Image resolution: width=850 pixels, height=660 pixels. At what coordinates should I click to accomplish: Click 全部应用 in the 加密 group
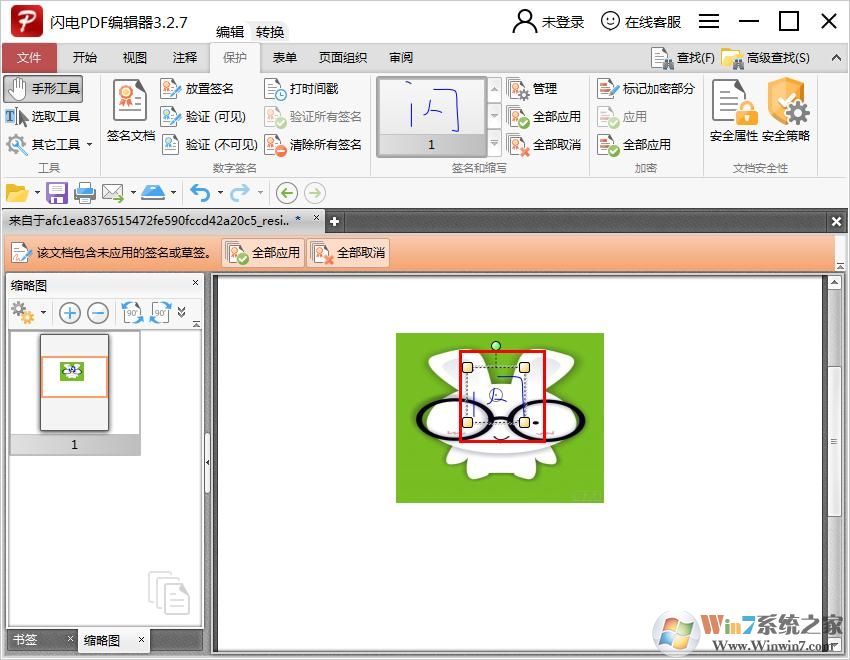634,145
